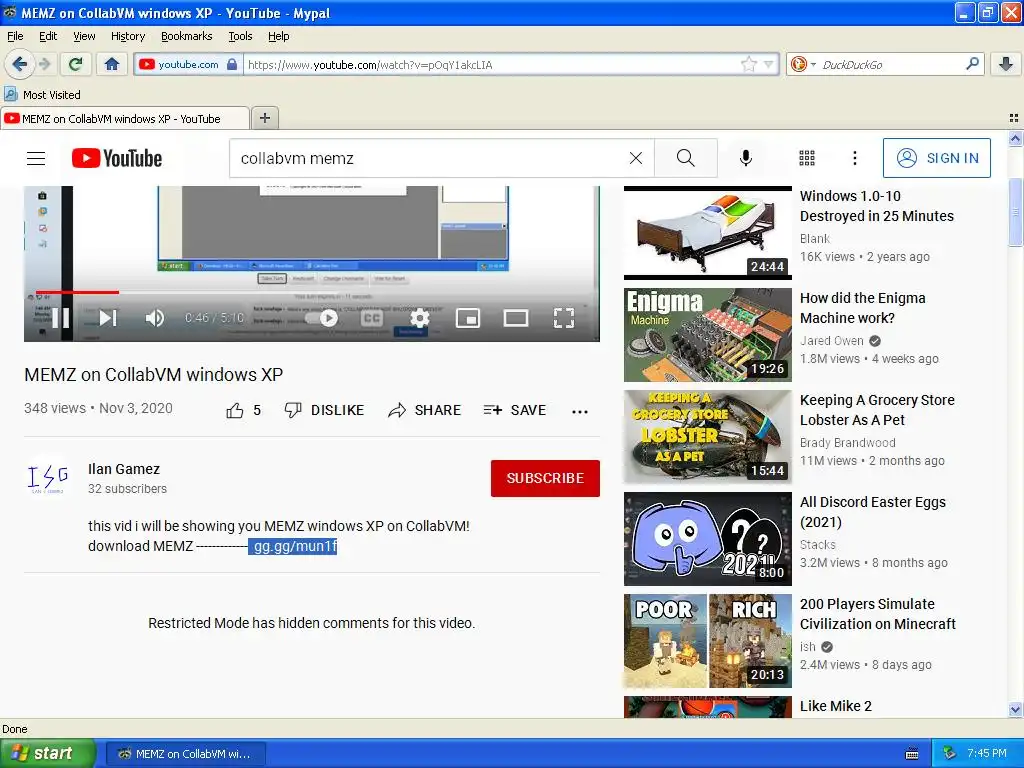Open a new tab with plus button
Screen dimensions: 1024x768
pos(264,118)
